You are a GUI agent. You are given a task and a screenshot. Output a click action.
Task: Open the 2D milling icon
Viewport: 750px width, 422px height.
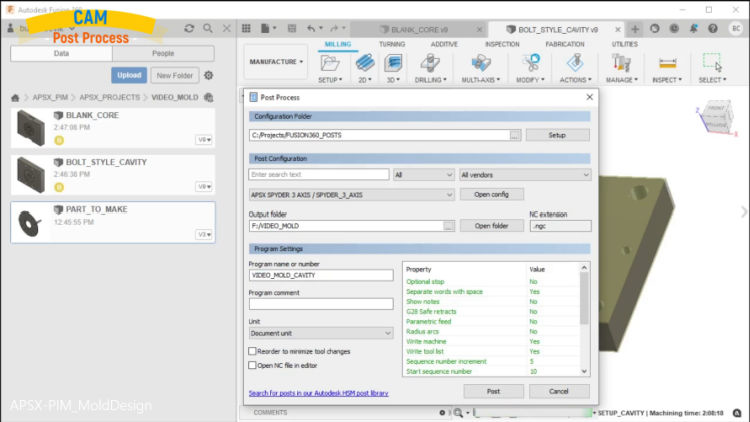(x=365, y=63)
